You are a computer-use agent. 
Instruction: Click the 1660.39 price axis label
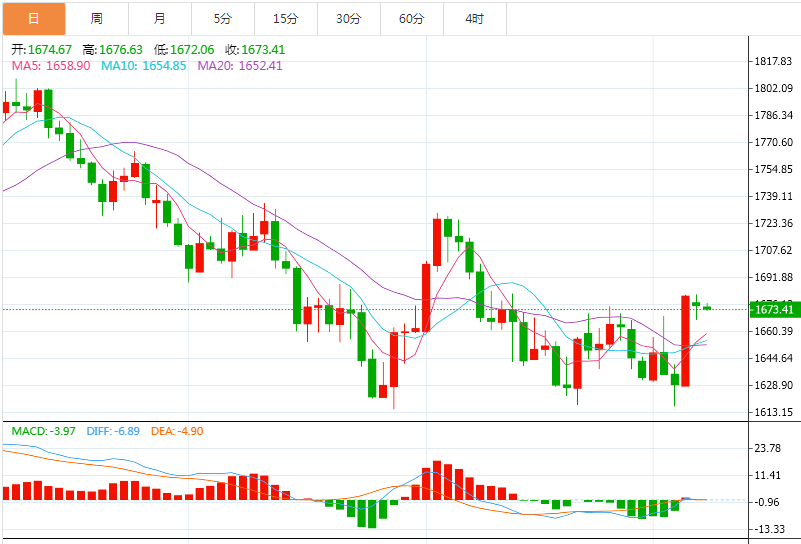pos(773,332)
